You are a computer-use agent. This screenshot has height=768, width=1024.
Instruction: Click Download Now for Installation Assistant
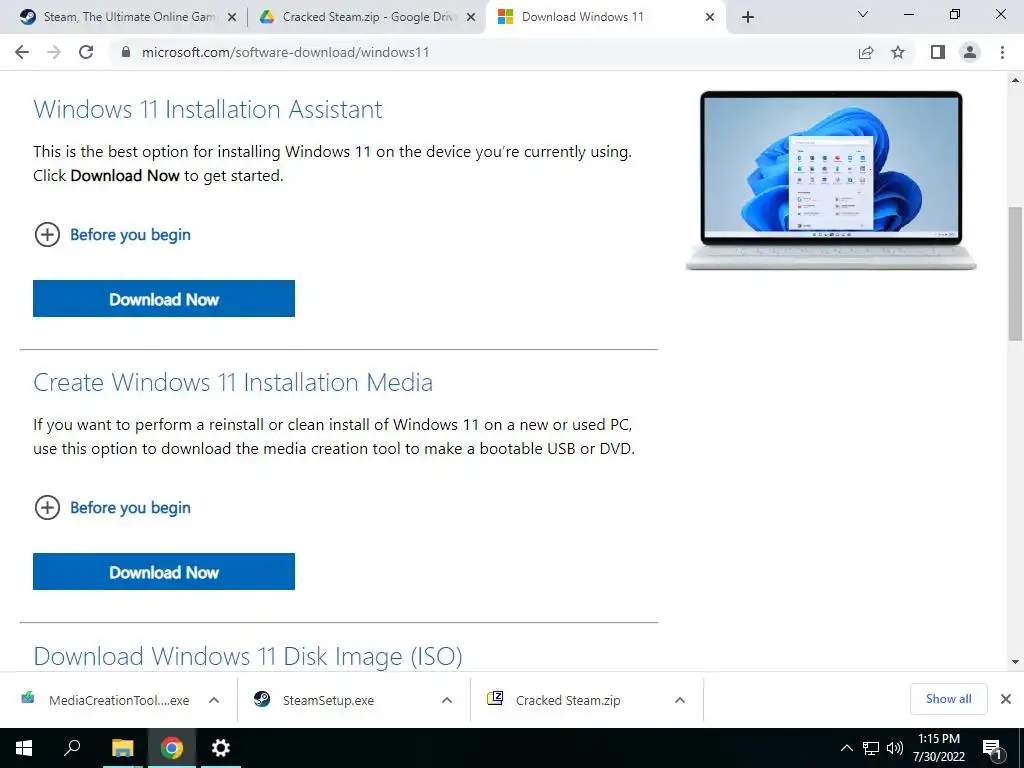point(164,298)
